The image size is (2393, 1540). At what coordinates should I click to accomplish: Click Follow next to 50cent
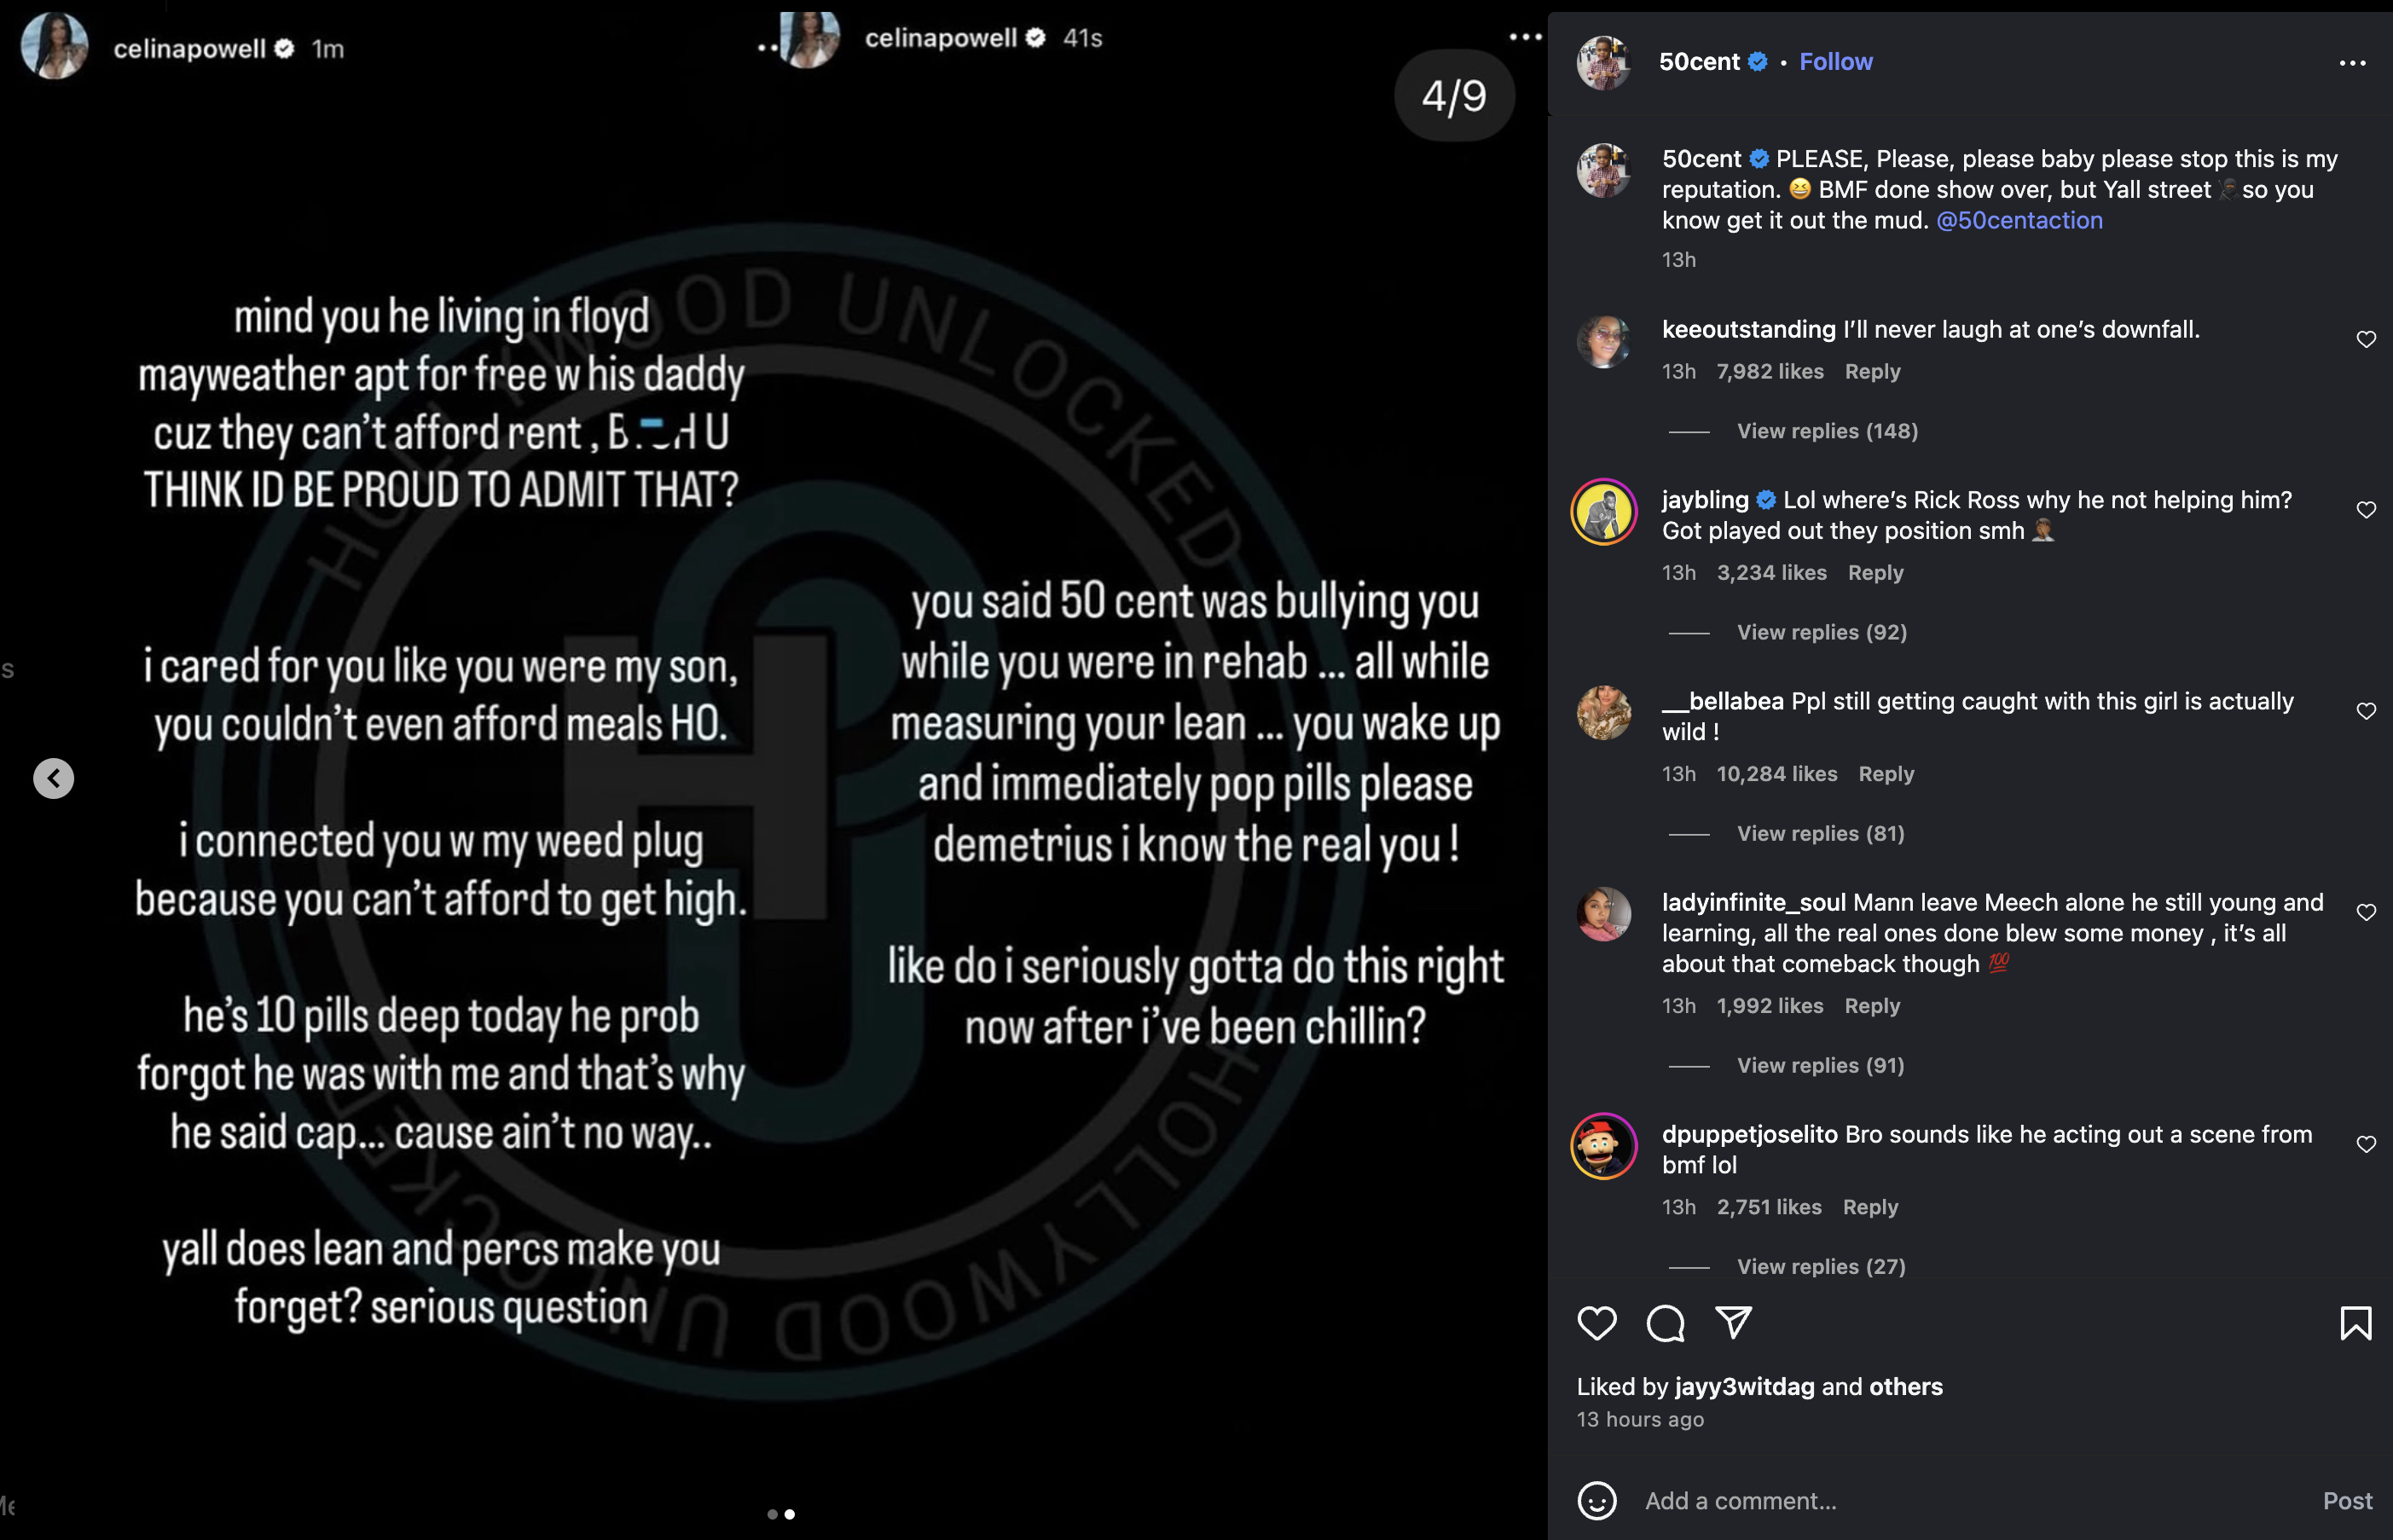coord(1835,62)
